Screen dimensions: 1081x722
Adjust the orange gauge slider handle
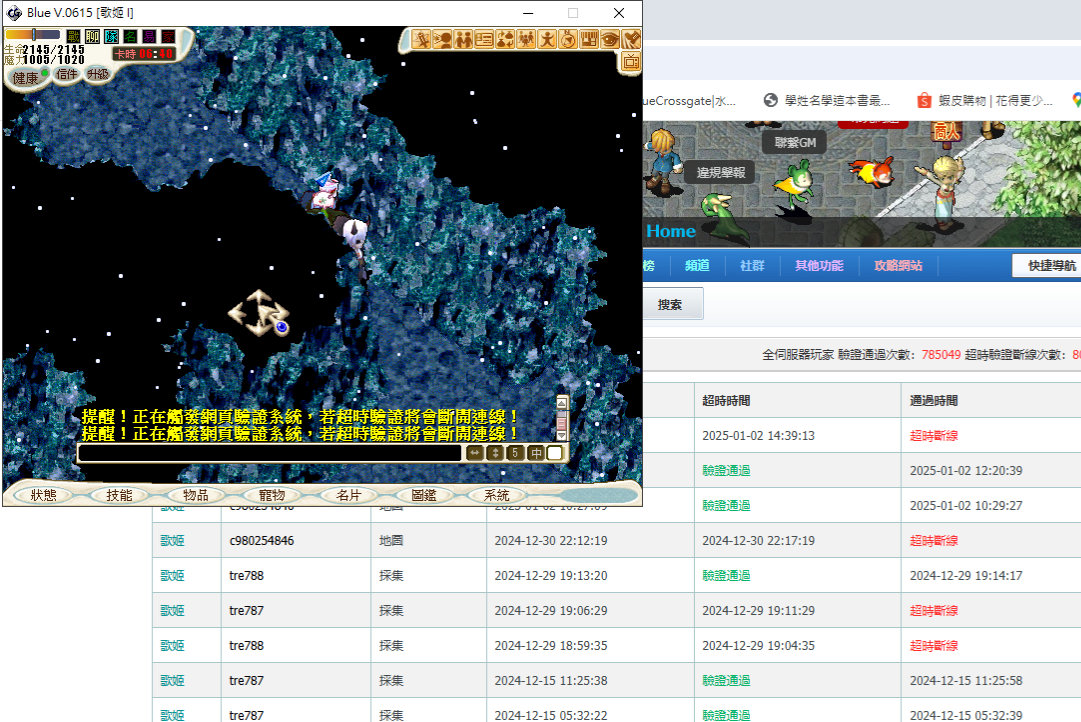click(34, 34)
